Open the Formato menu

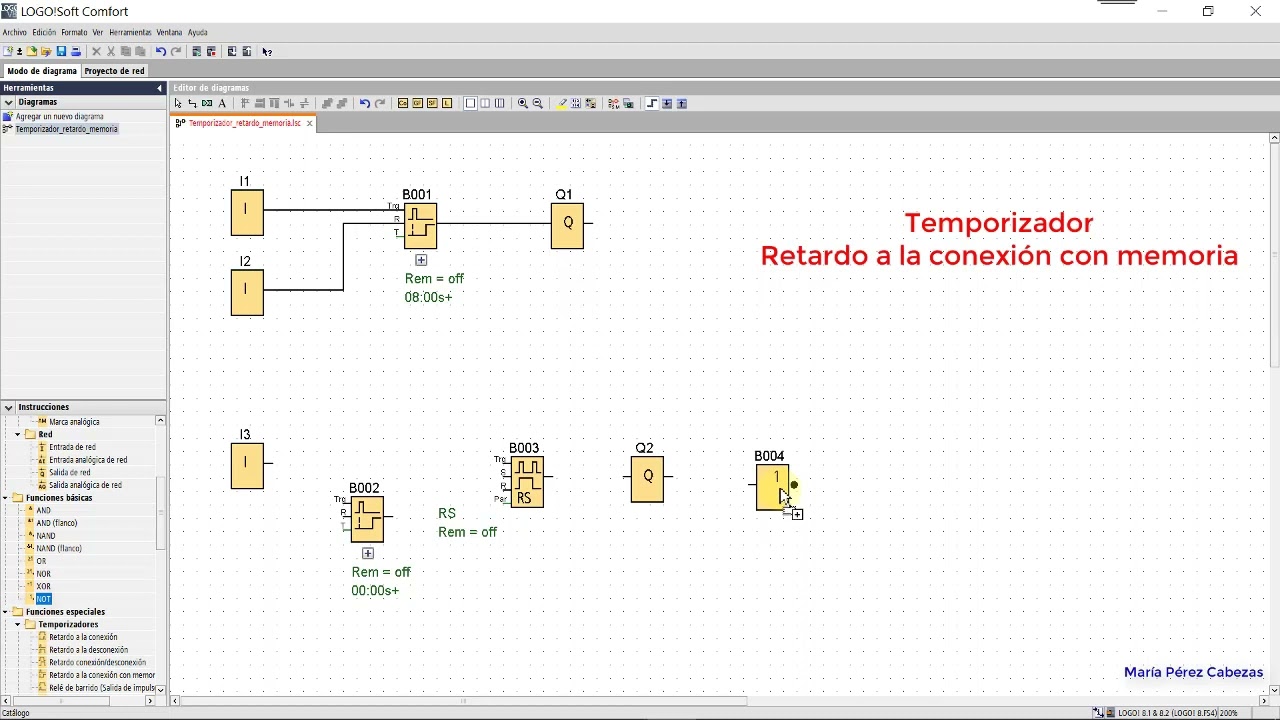click(x=74, y=32)
